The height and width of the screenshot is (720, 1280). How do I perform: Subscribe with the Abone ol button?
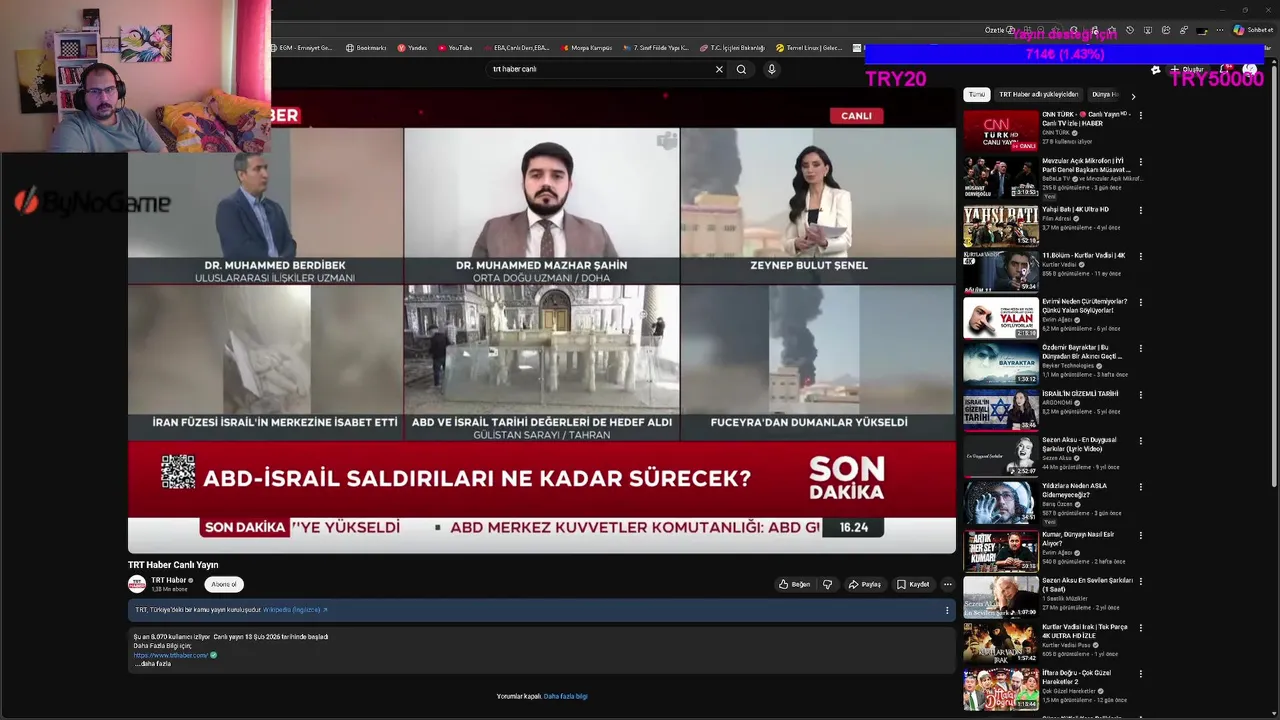[224, 584]
